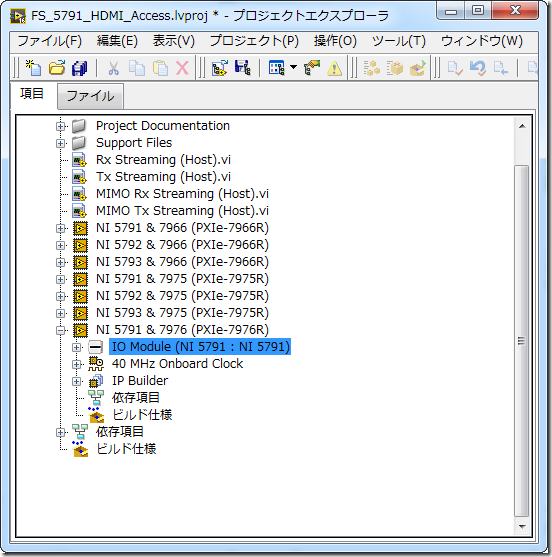Click the IO Module card icon
The height and width of the screenshot is (557, 552).
(96, 347)
